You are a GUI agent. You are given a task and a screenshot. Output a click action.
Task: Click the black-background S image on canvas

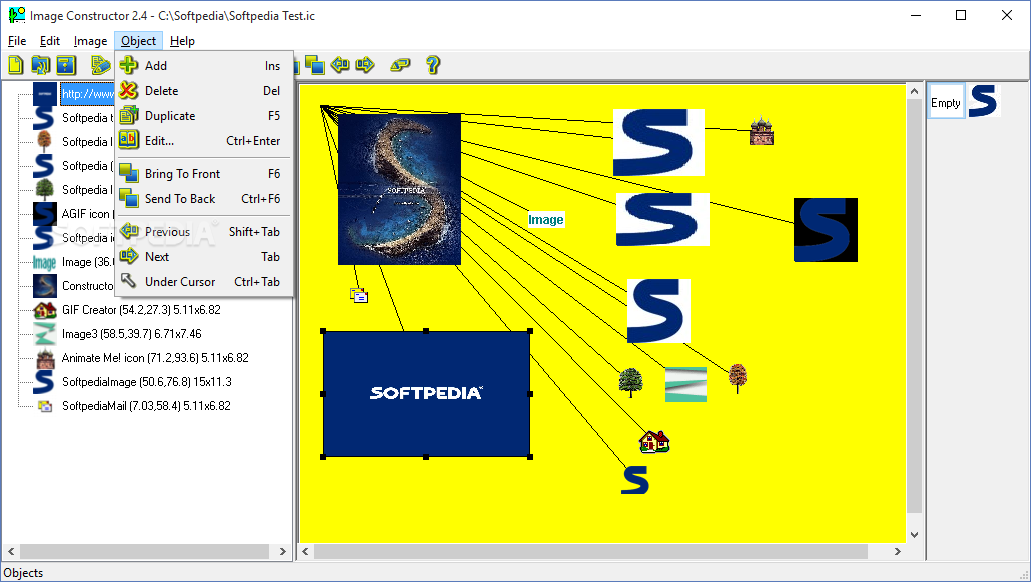pos(826,230)
